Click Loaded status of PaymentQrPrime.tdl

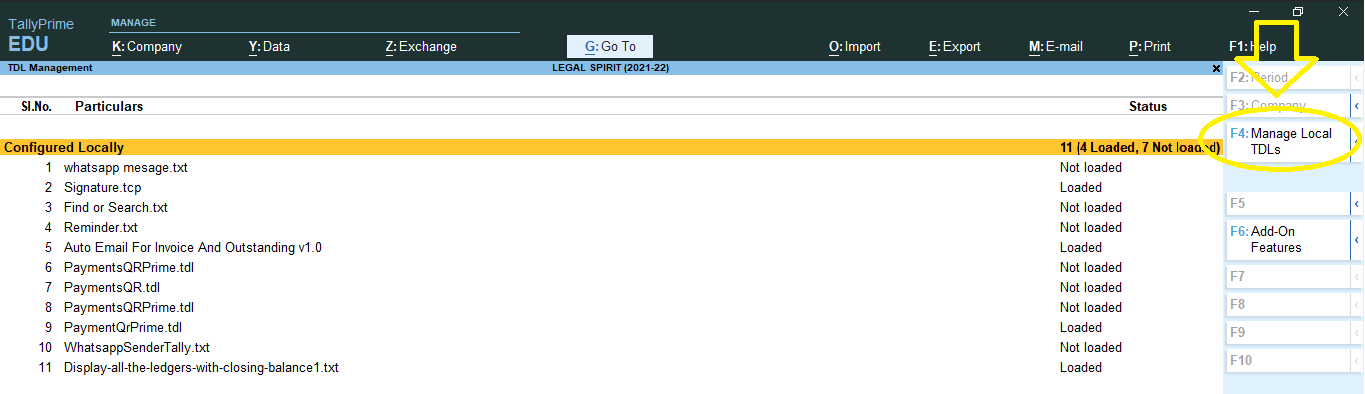(x=1081, y=327)
